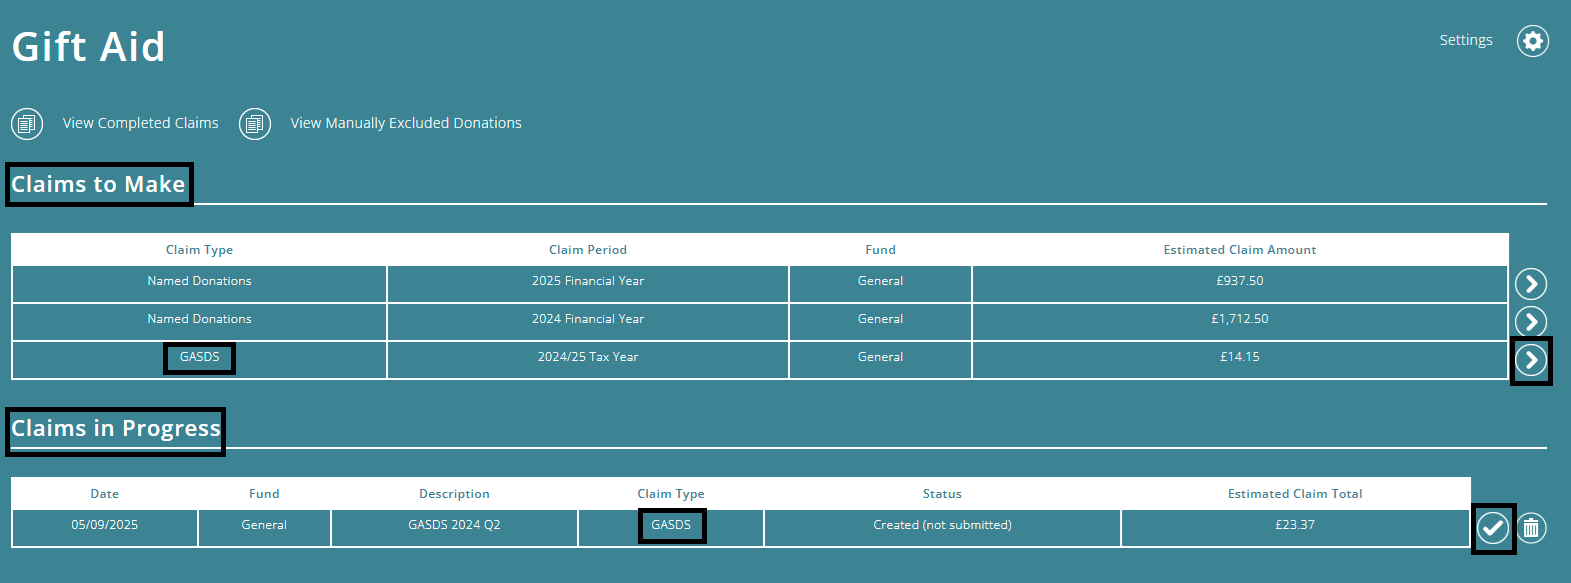Open Settings gear icon
This screenshot has height=583, width=1571.
[1532, 41]
